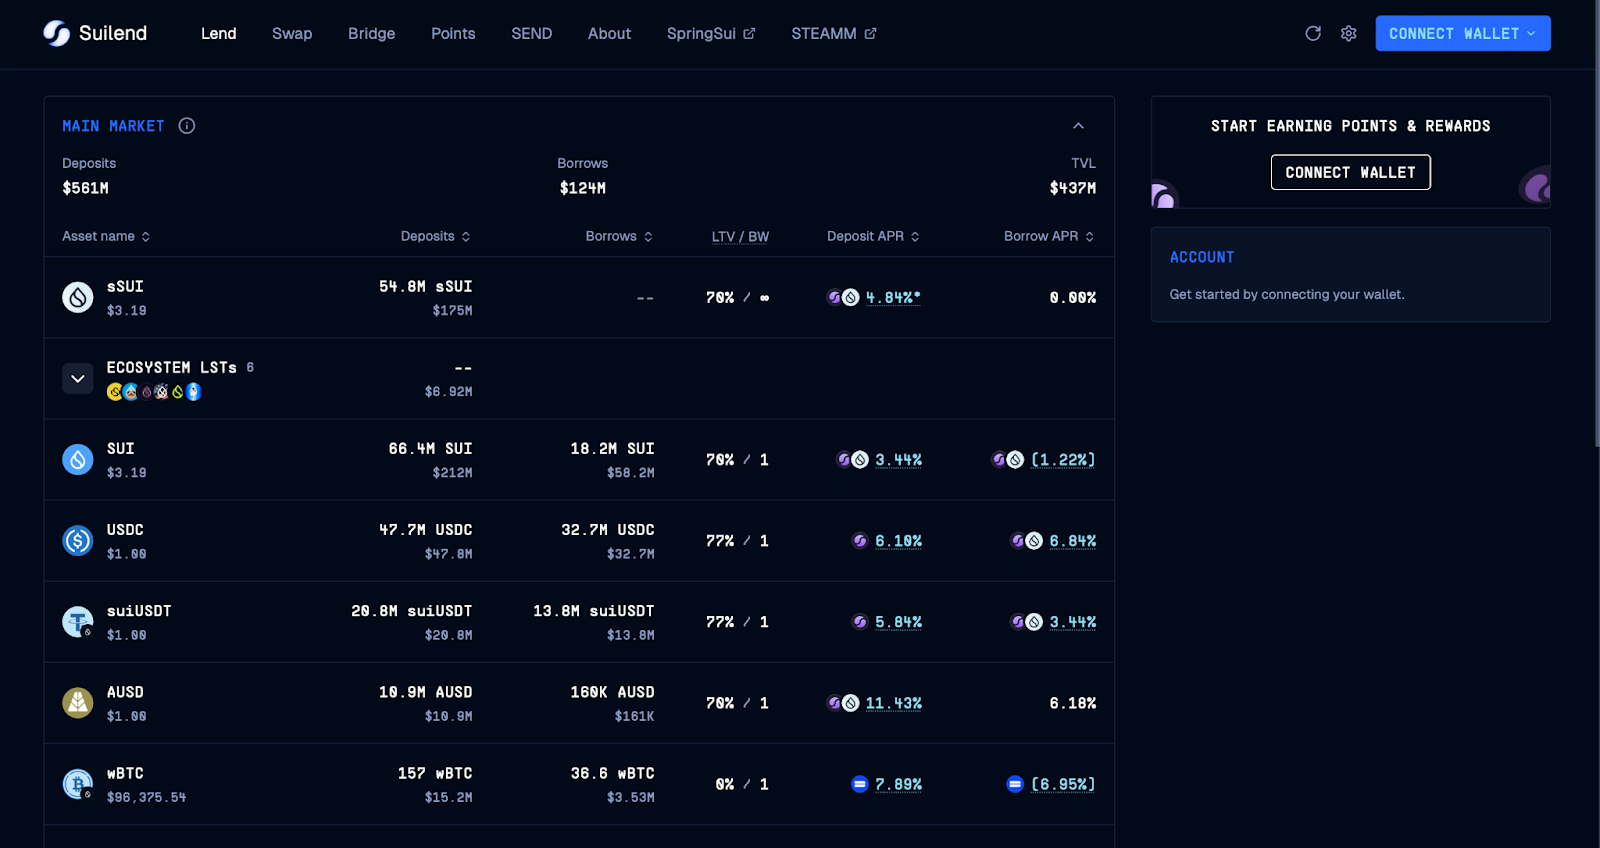
Task: Open the SpringSui external link
Action: click(711, 33)
